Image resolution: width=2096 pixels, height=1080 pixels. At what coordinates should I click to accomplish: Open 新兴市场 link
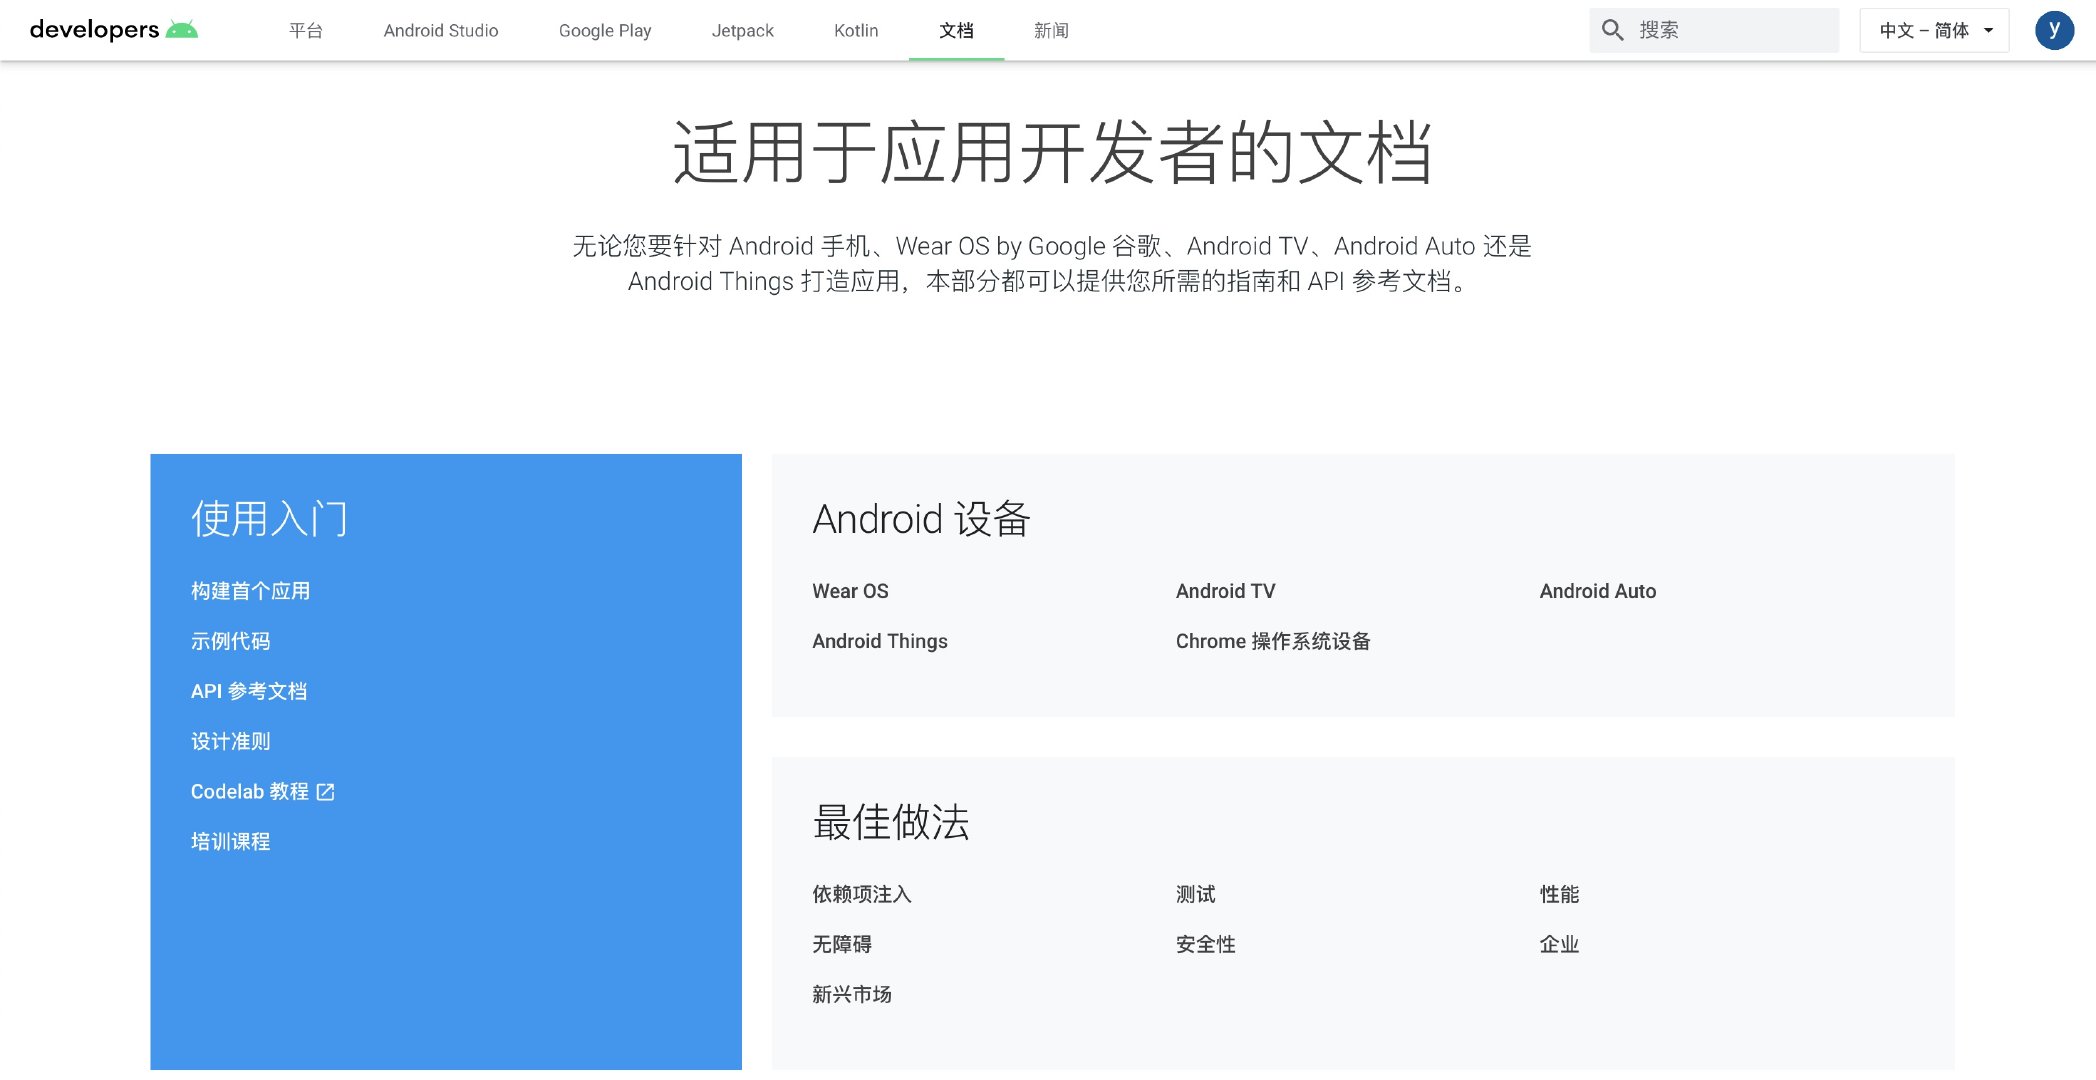tap(852, 994)
